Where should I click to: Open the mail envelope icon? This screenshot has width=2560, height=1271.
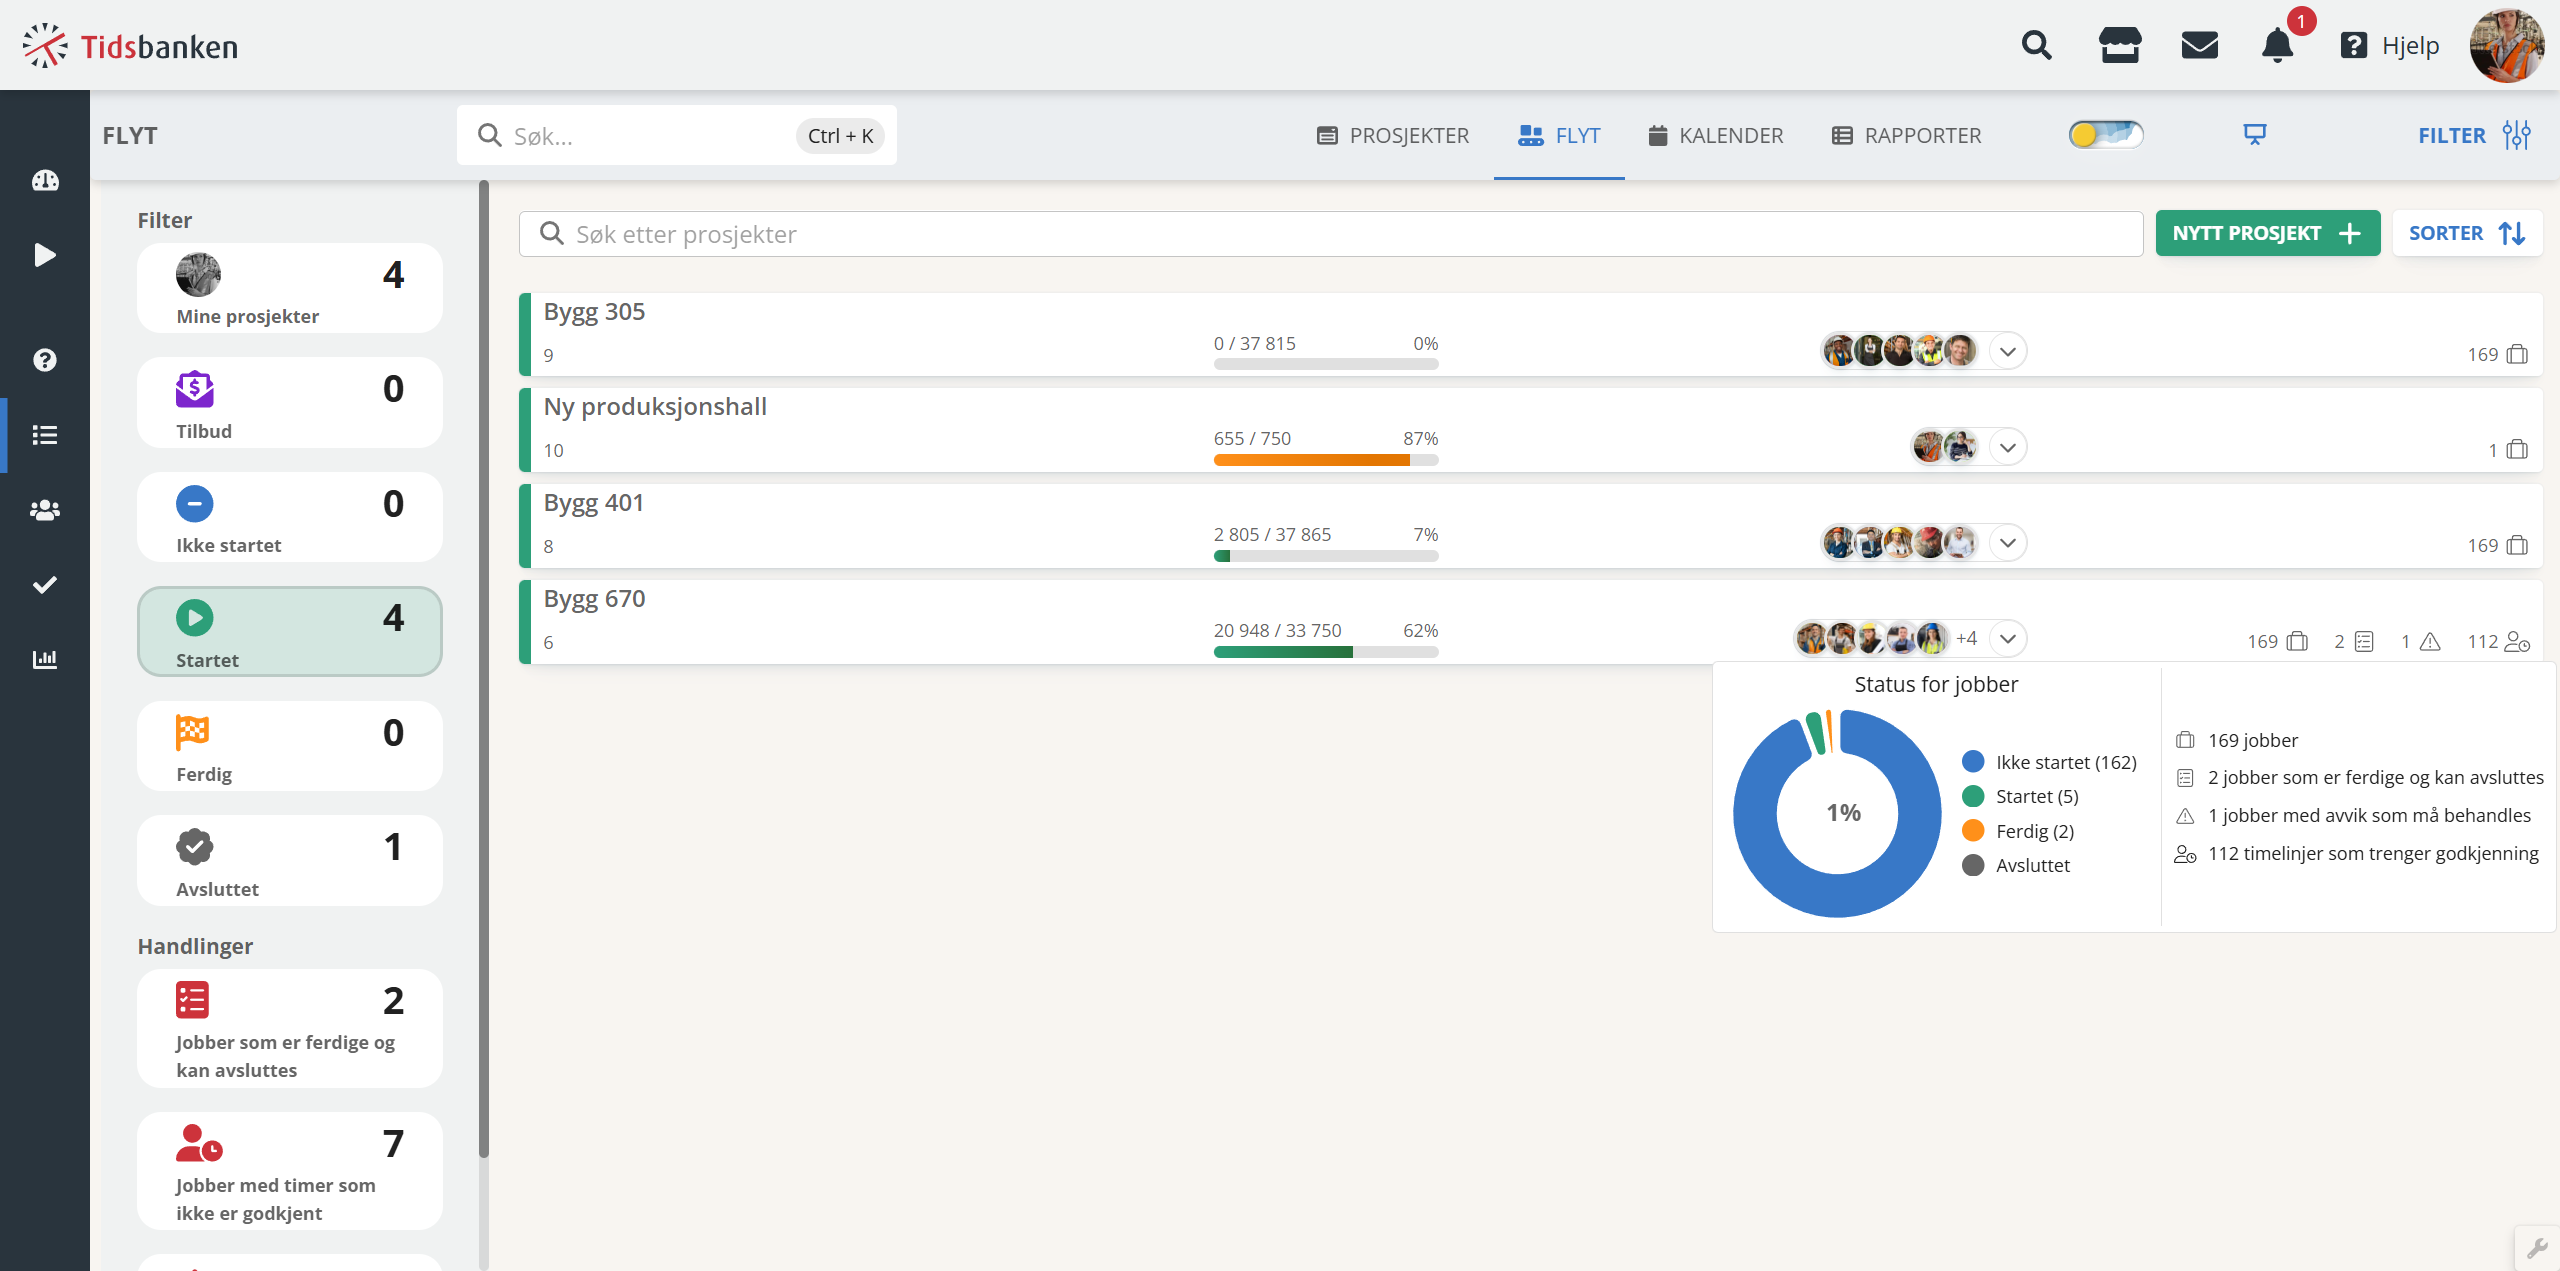pyautogui.click(x=2199, y=46)
